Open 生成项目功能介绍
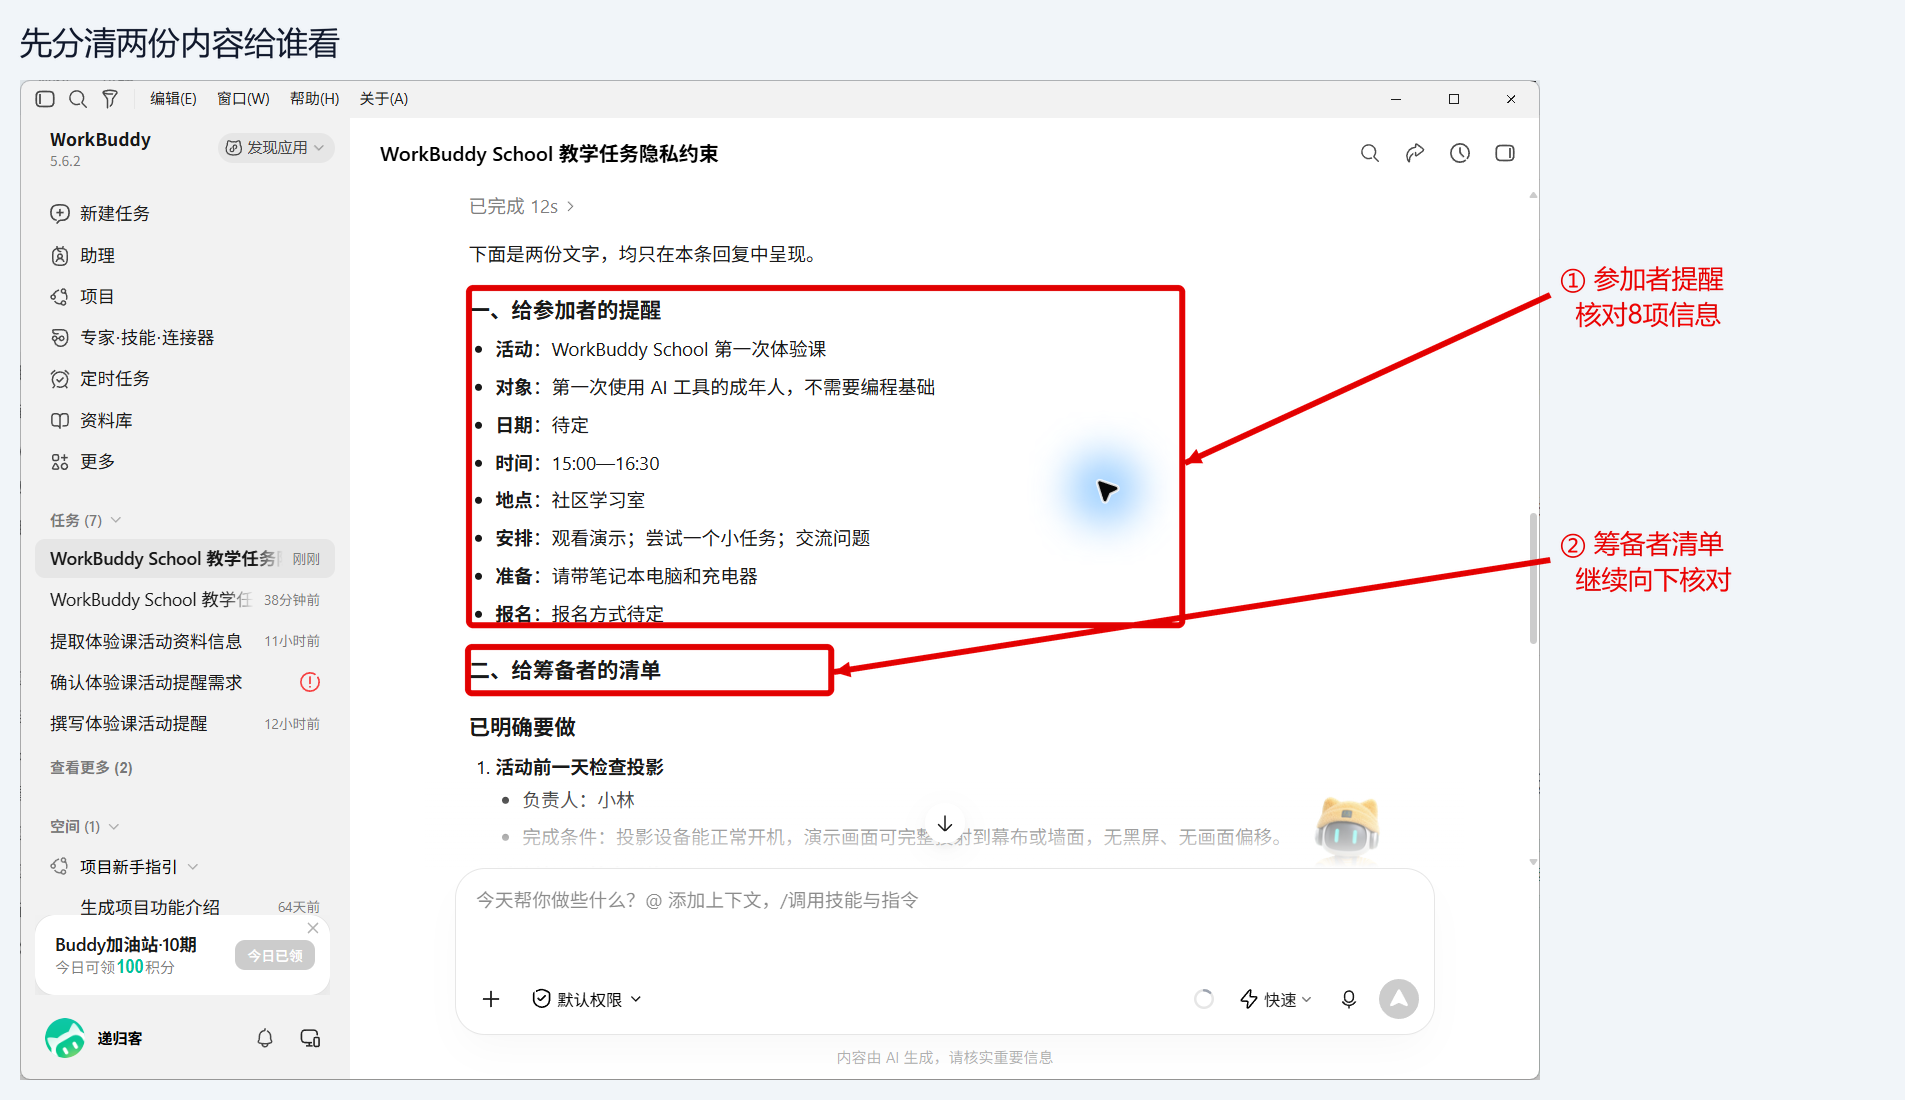The image size is (1905, 1100). (185, 907)
